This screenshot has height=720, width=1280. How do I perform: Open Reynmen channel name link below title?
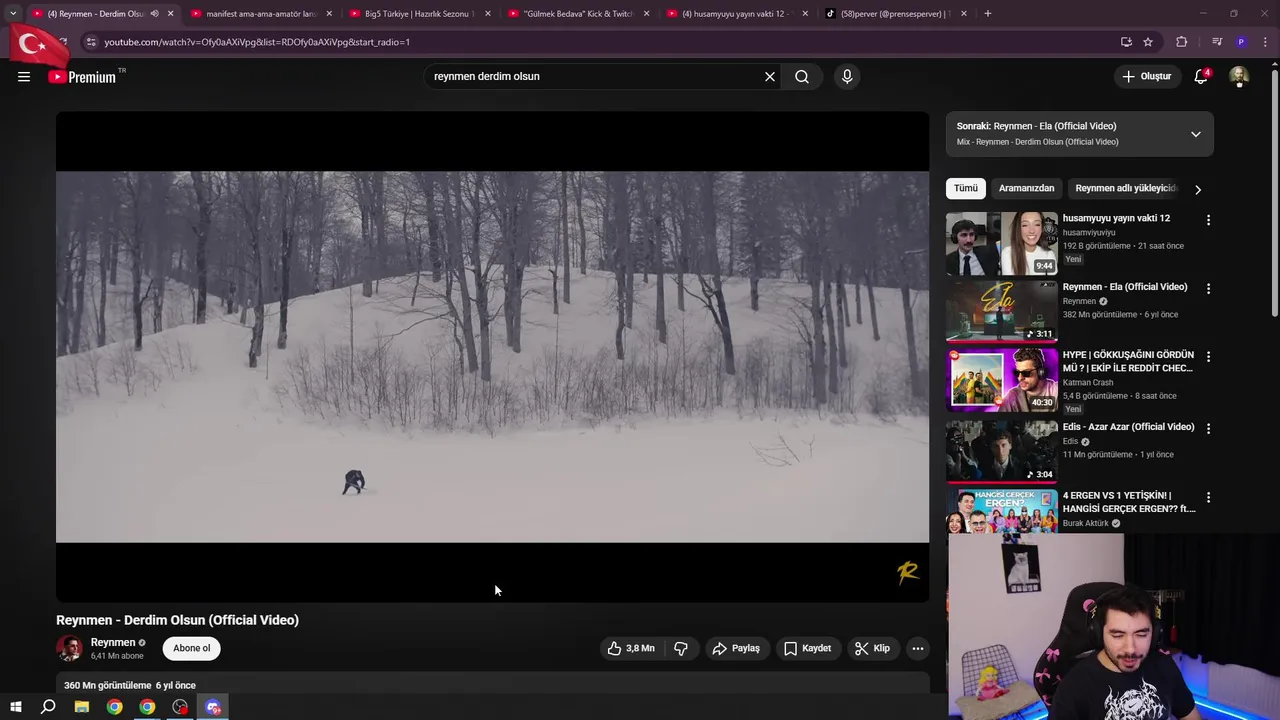point(113,643)
